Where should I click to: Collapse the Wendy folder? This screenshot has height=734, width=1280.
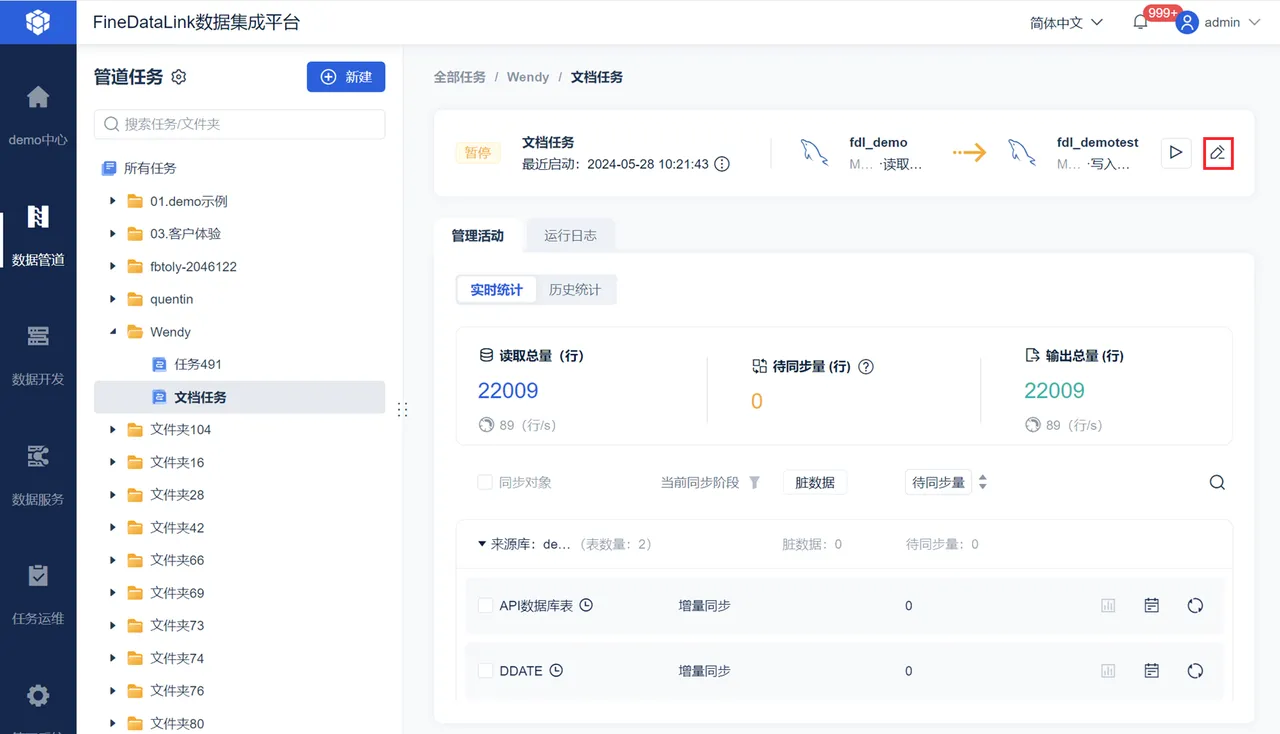(113, 332)
